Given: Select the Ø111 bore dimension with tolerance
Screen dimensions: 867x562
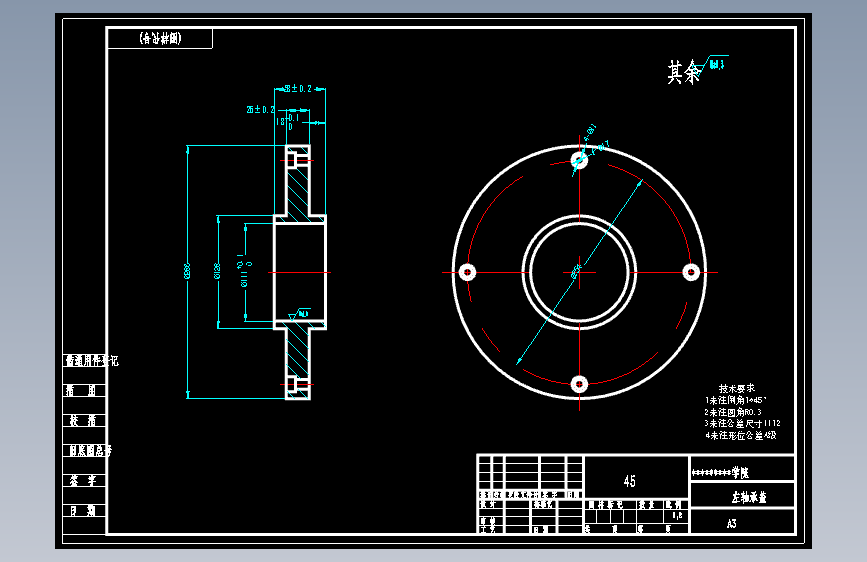Looking at the screenshot, I should [245, 270].
